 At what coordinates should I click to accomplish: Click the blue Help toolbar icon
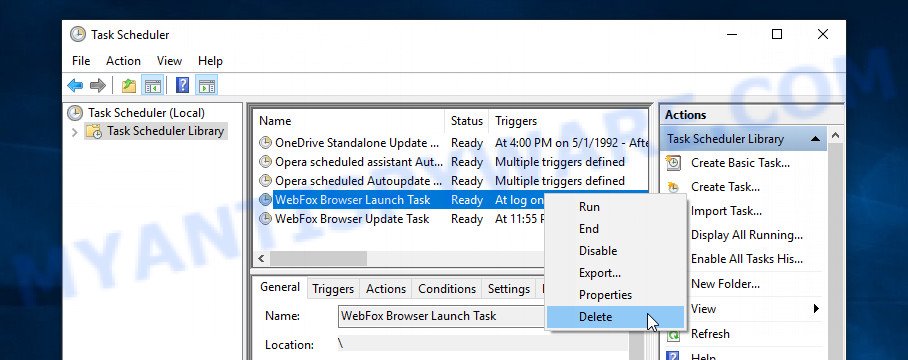(182, 86)
